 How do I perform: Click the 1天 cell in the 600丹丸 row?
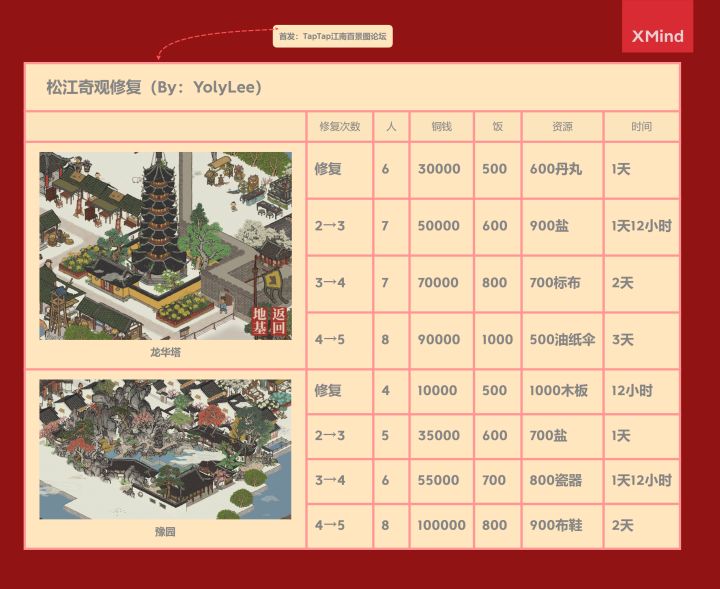coord(641,169)
